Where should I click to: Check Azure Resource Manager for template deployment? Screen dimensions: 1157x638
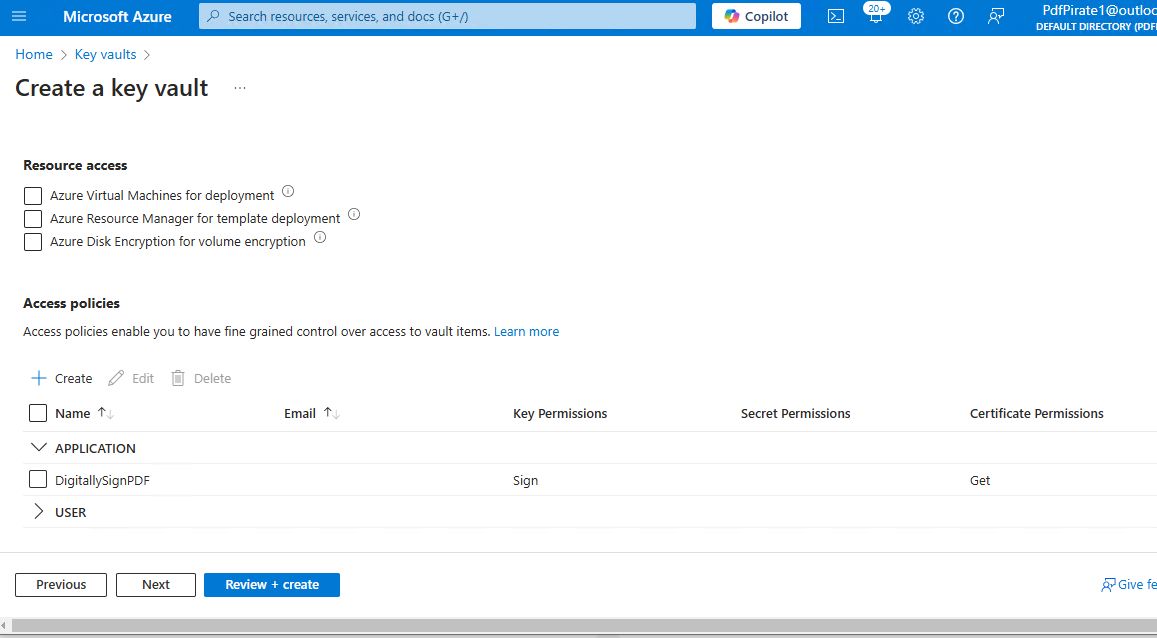tap(33, 218)
